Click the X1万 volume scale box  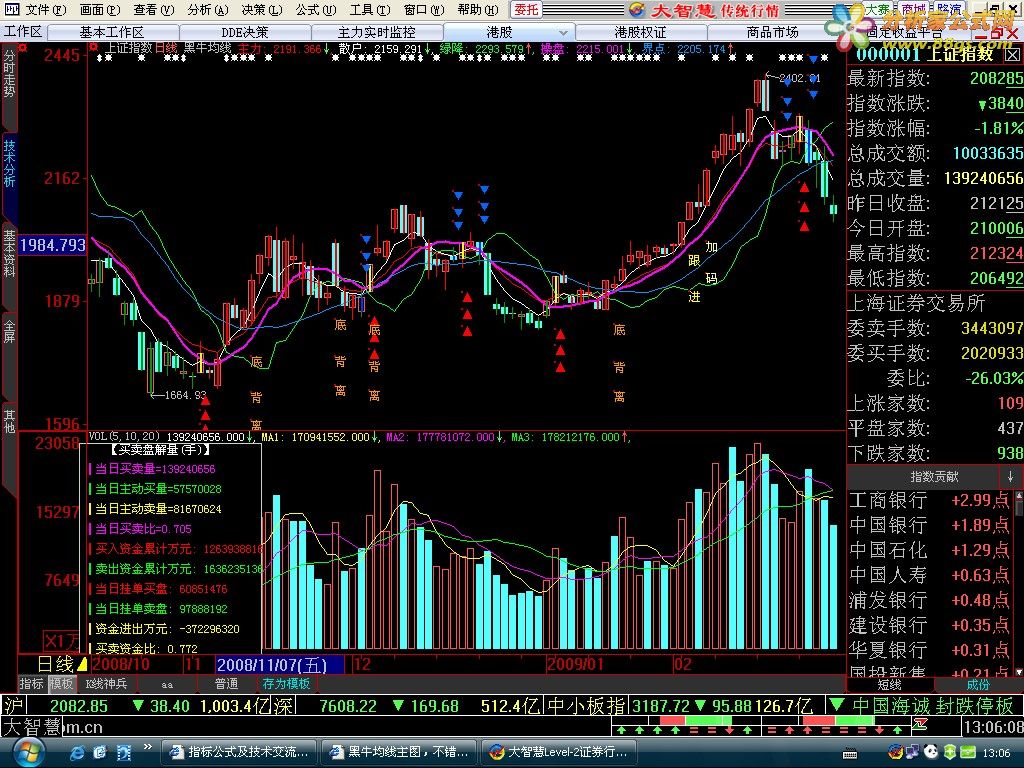pos(61,640)
